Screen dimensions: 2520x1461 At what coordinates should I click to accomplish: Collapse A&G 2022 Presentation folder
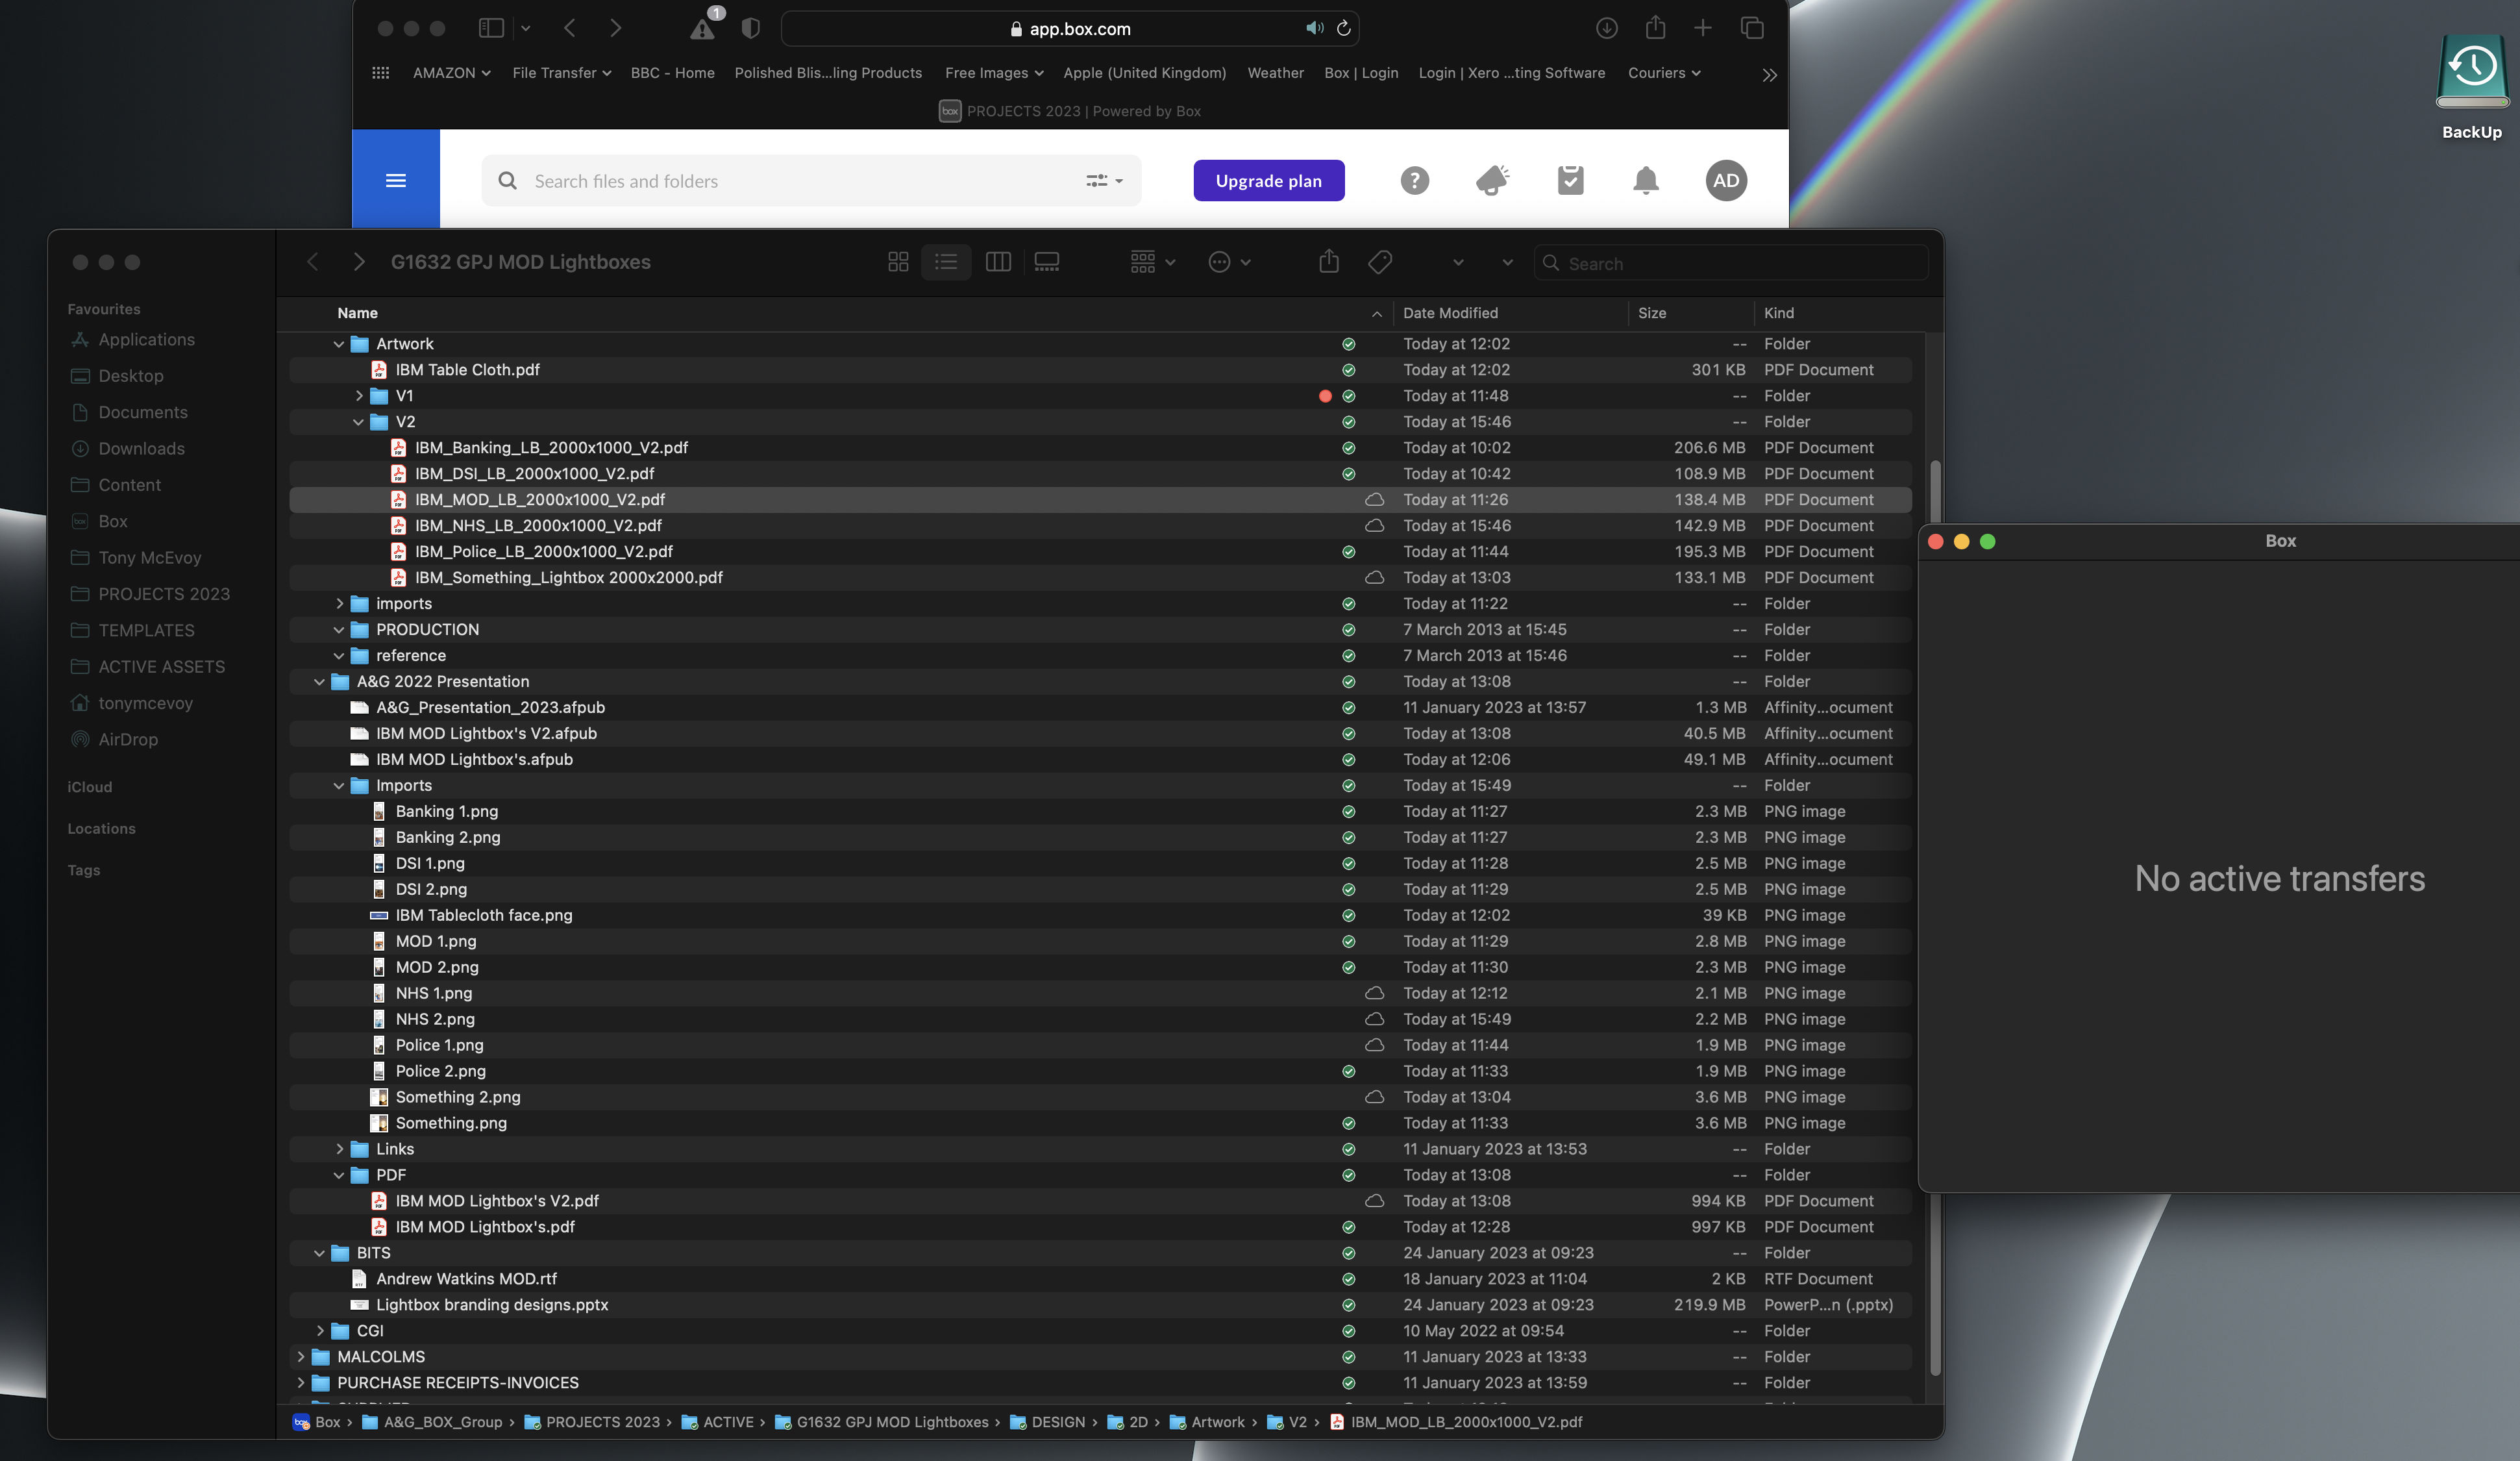pos(319,682)
